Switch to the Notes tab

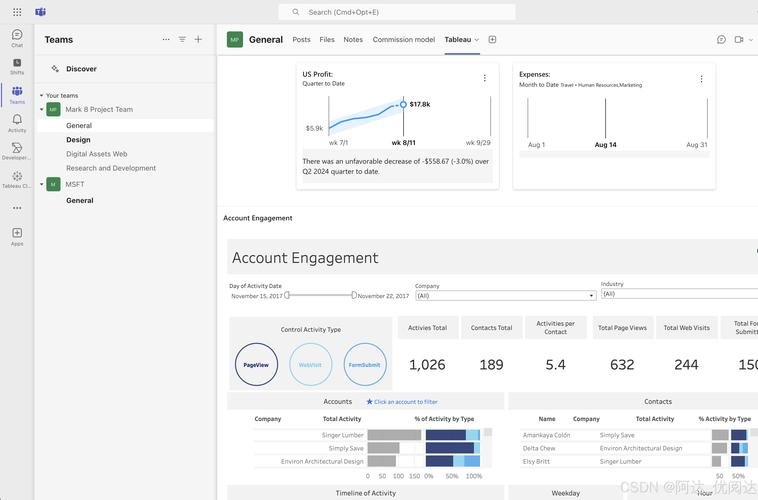pos(353,40)
